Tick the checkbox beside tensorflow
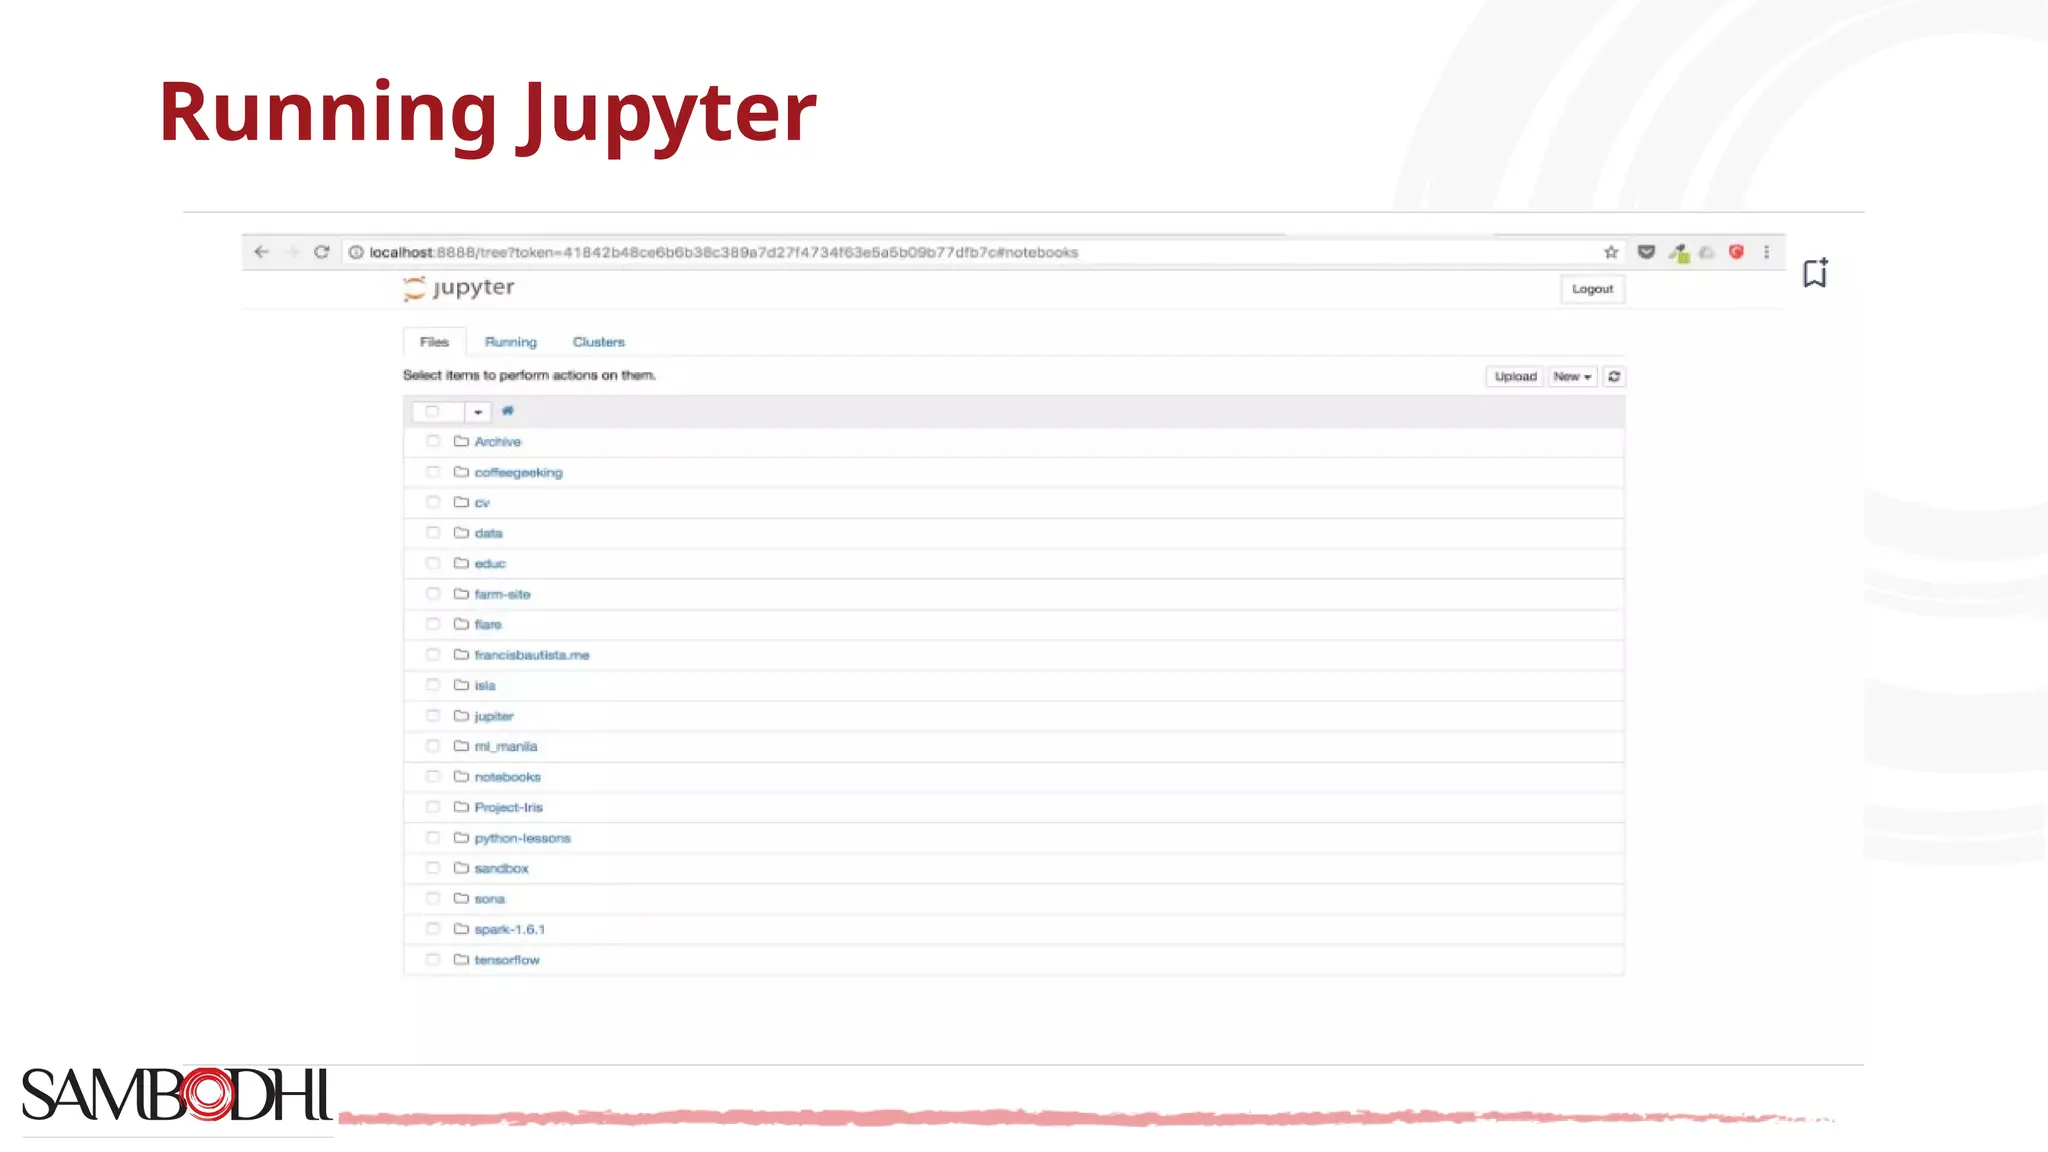The image size is (2048, 1152). (433, 960)
